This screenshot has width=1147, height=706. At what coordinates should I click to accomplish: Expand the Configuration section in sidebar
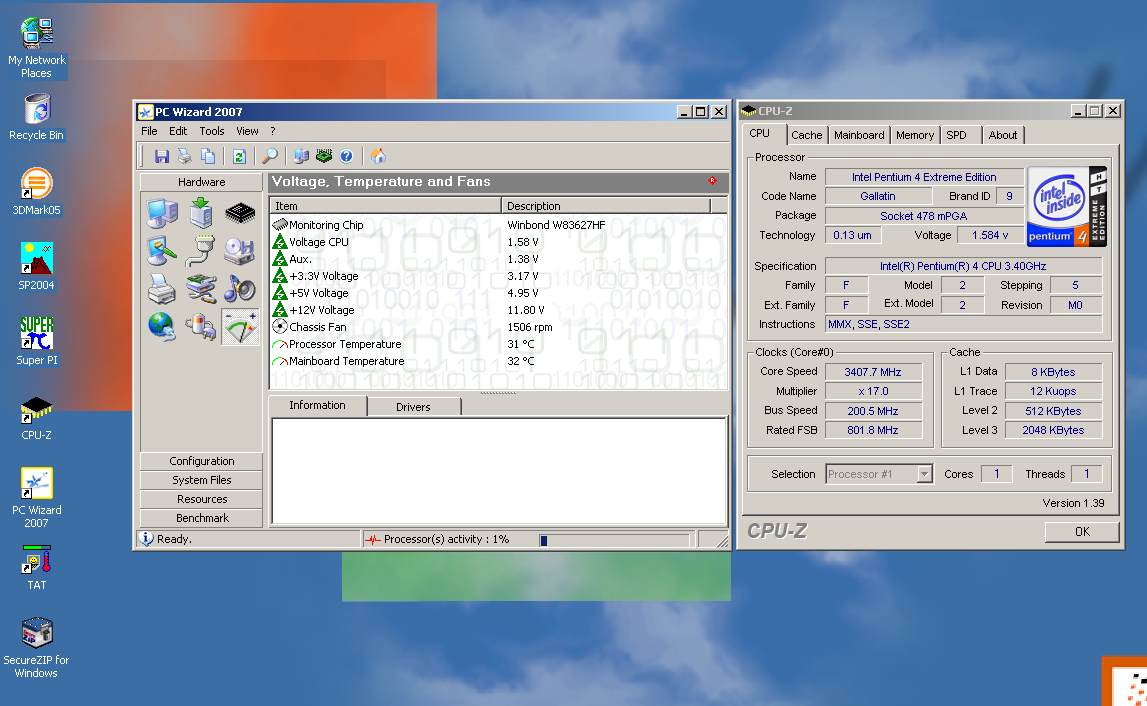201,461
